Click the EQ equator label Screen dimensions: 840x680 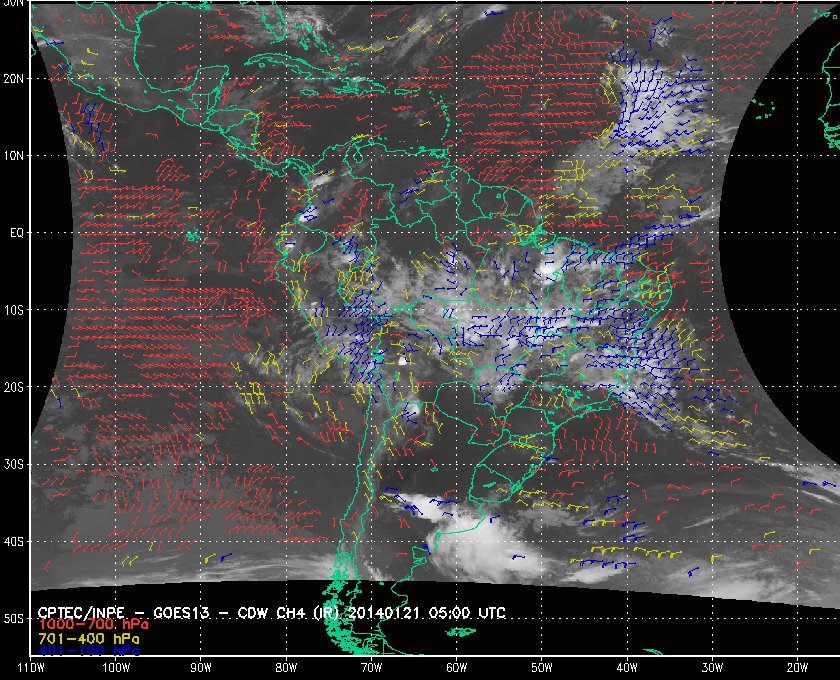[17, 233]
